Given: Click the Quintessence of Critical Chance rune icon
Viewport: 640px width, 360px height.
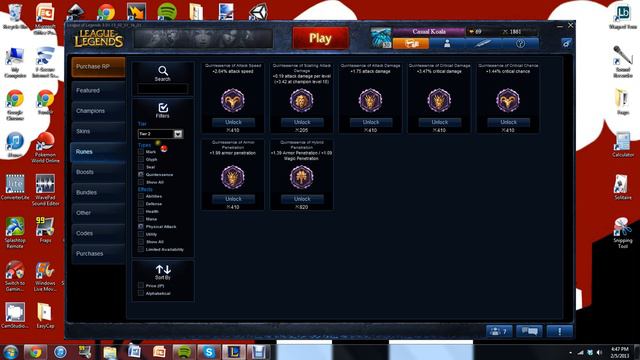Looking at the screenshot, I should pos(508,100).
